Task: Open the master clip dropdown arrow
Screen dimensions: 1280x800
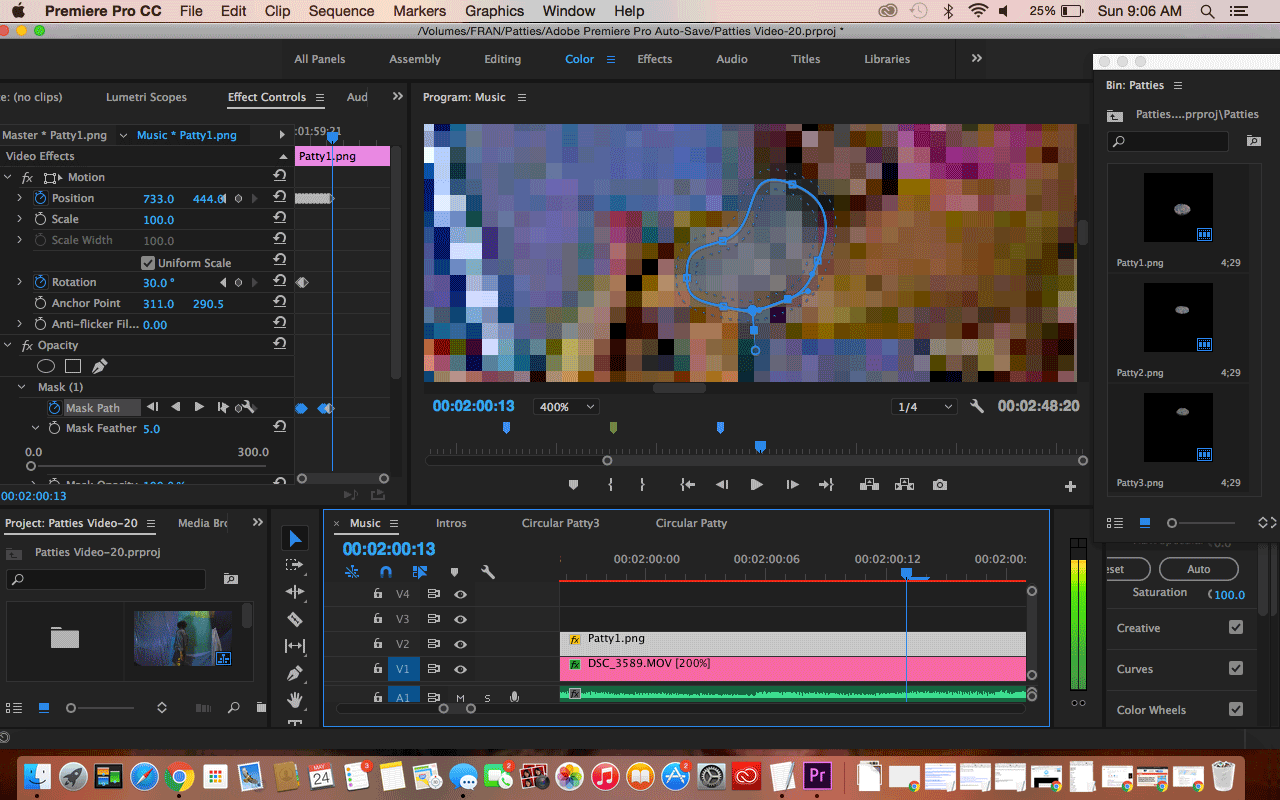Action: coord(123,135)
